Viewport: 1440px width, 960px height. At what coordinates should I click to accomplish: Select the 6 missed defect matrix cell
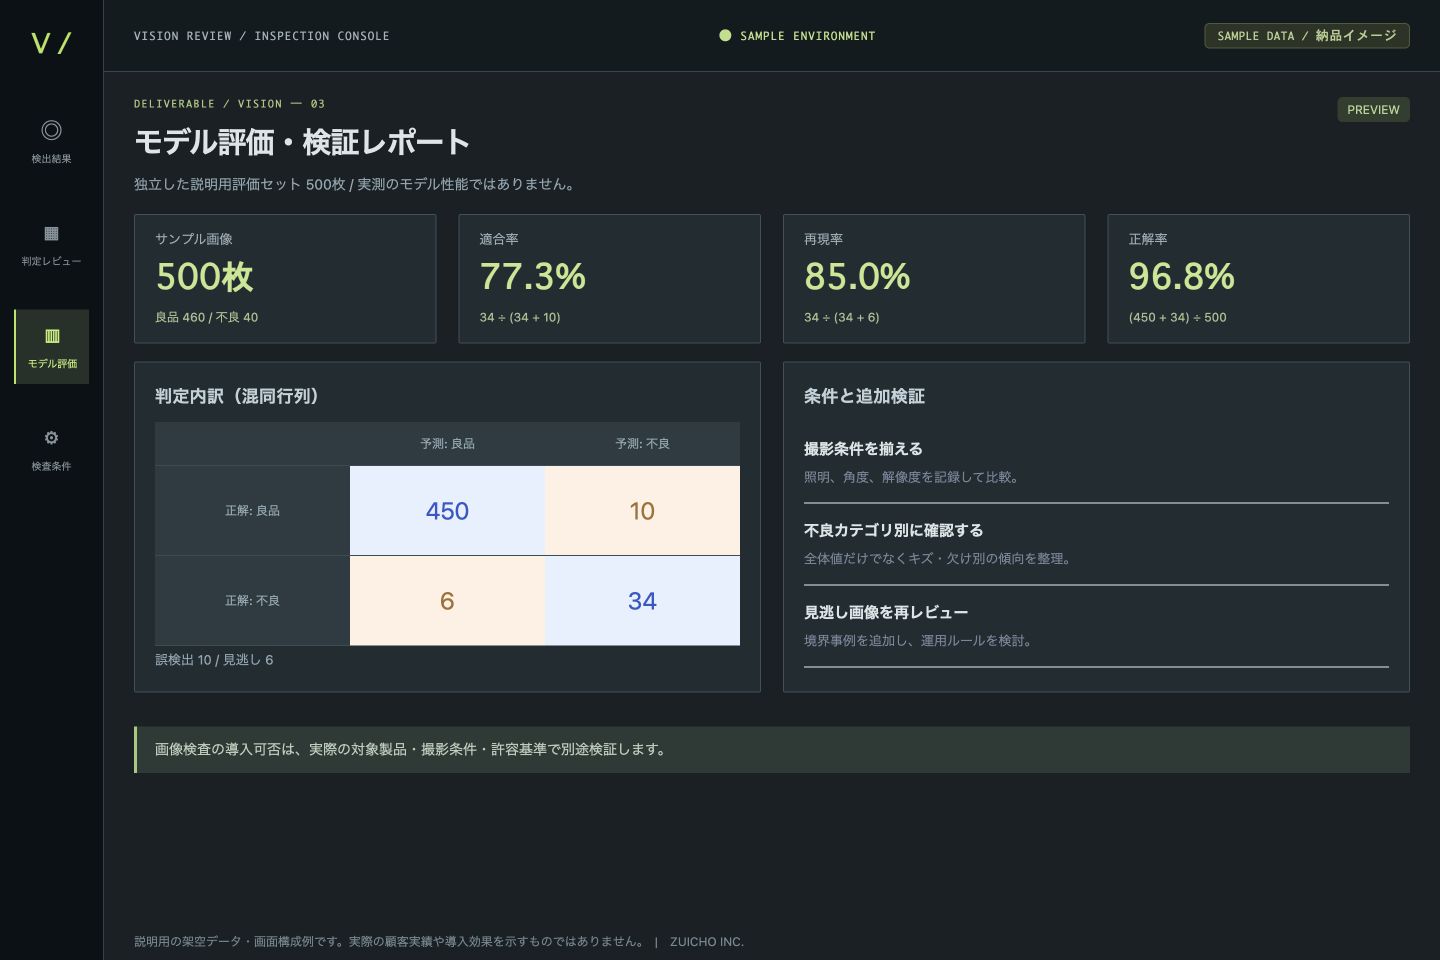pyautogui.click(x=447, y=601)
